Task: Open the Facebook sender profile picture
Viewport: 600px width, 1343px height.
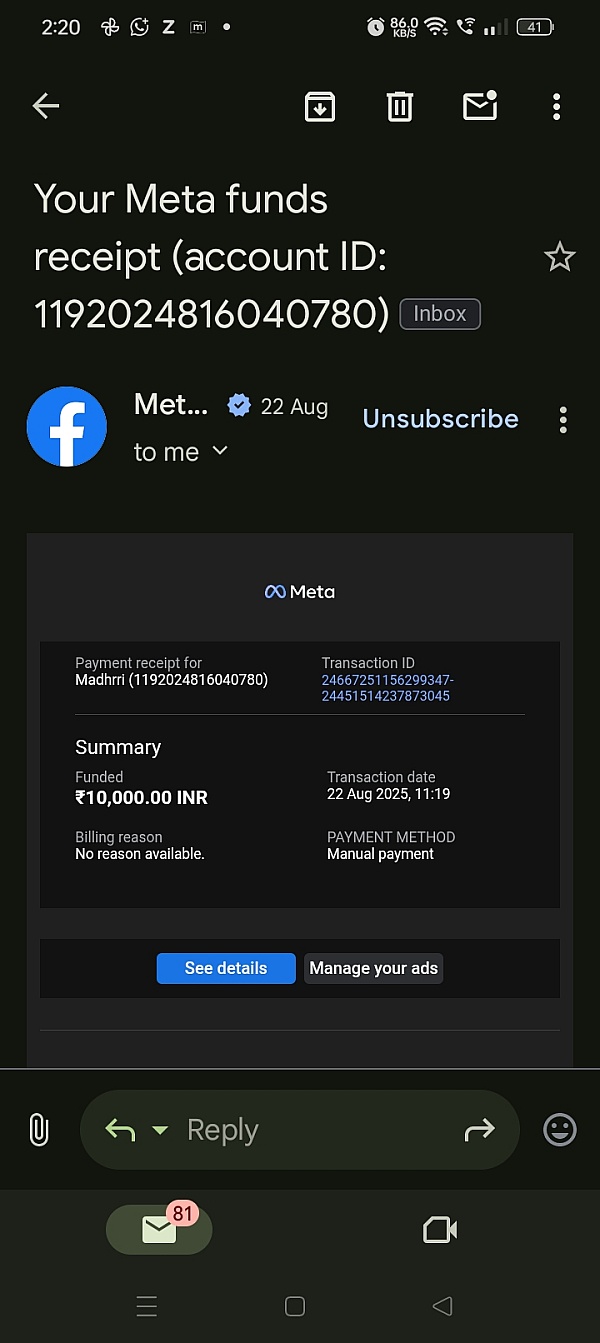Action: click(x=67, y=427)
